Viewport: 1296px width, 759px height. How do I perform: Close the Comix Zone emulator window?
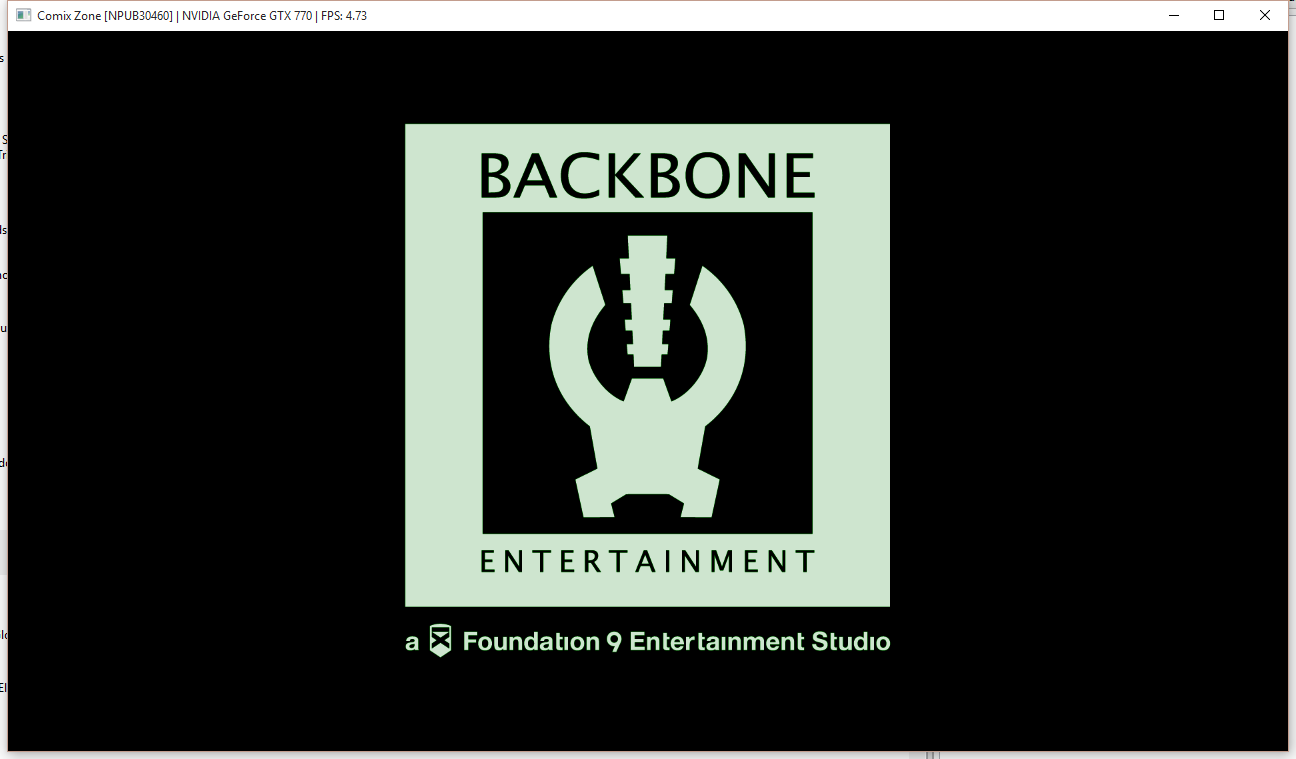pyautogui.click(x=1265, y=15)
